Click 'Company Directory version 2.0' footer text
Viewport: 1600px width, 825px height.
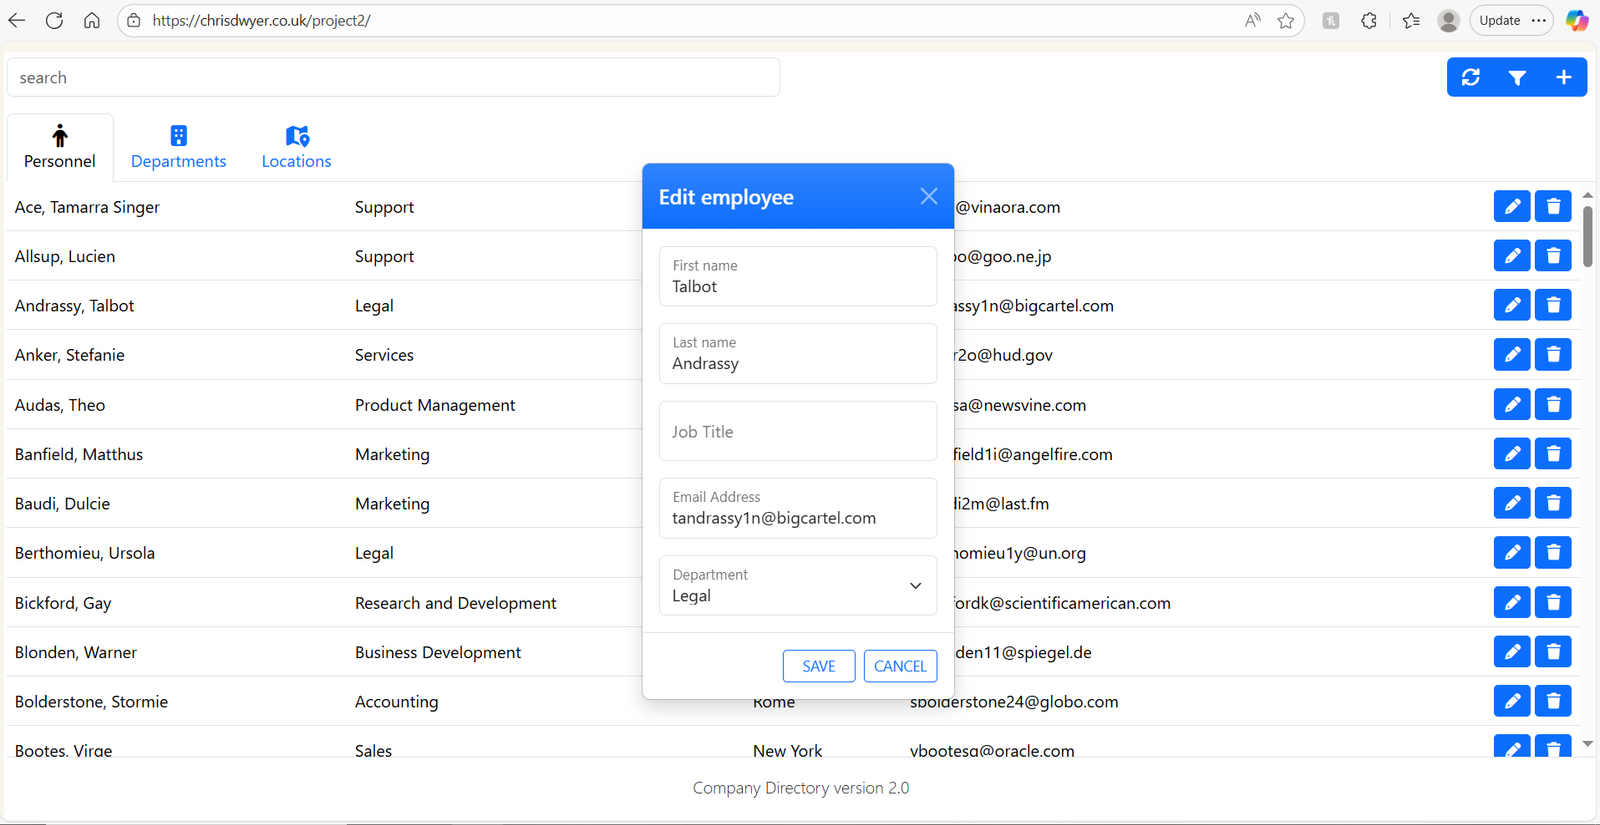[801, 788]
